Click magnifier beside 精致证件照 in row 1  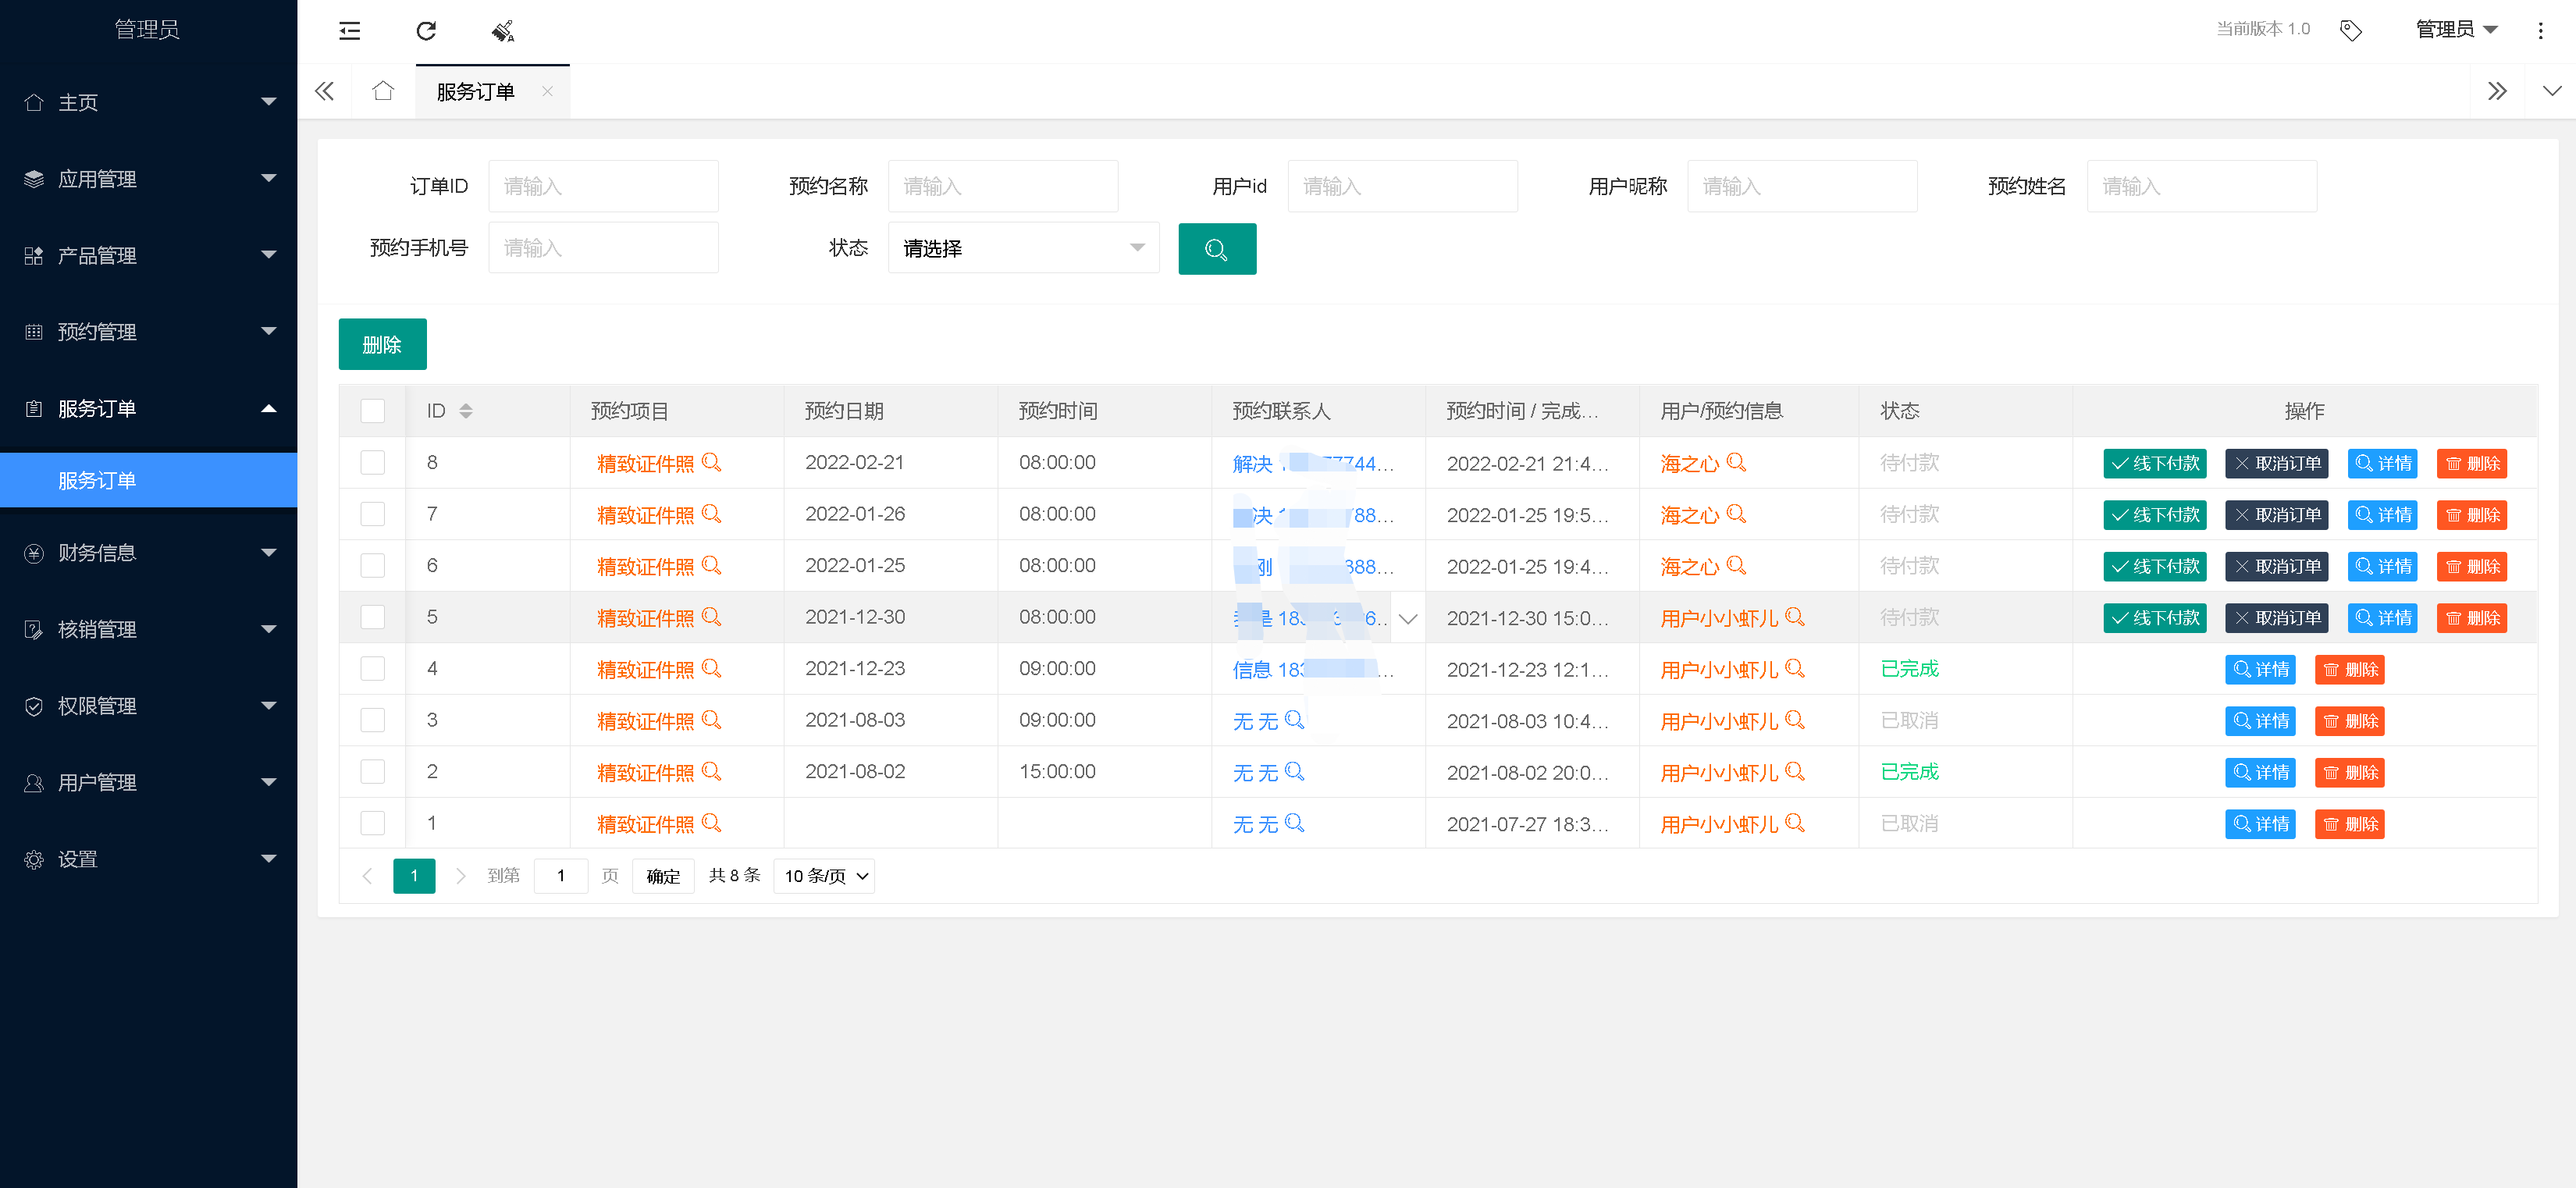click(x=711, y=823)
